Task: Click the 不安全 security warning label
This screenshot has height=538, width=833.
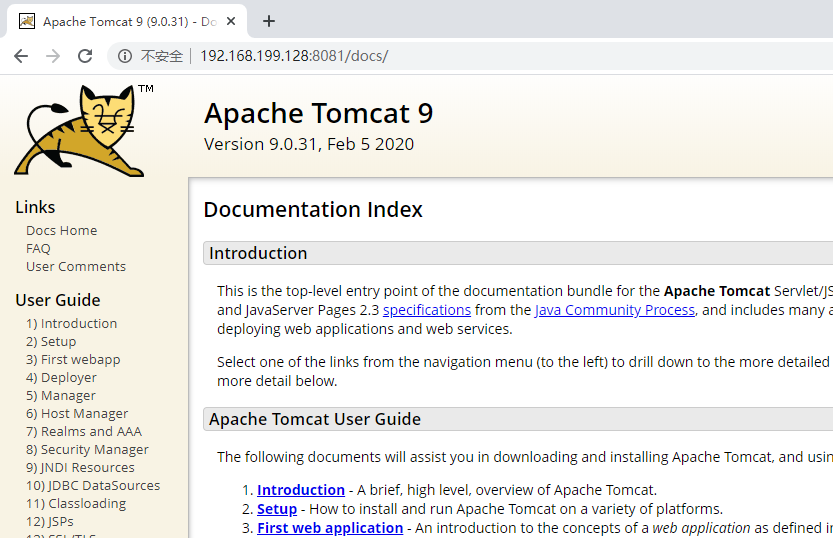Action: 162,56
